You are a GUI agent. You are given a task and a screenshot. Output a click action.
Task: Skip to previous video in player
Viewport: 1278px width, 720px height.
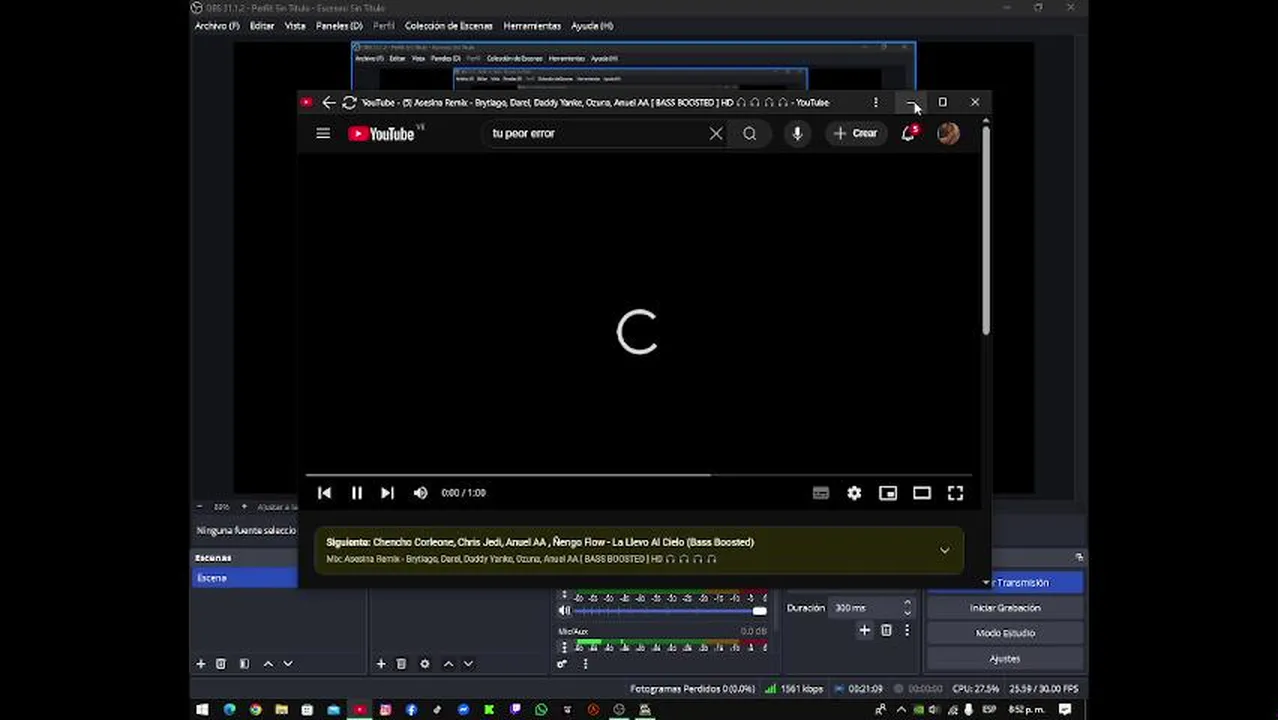[x=324, y=493]
